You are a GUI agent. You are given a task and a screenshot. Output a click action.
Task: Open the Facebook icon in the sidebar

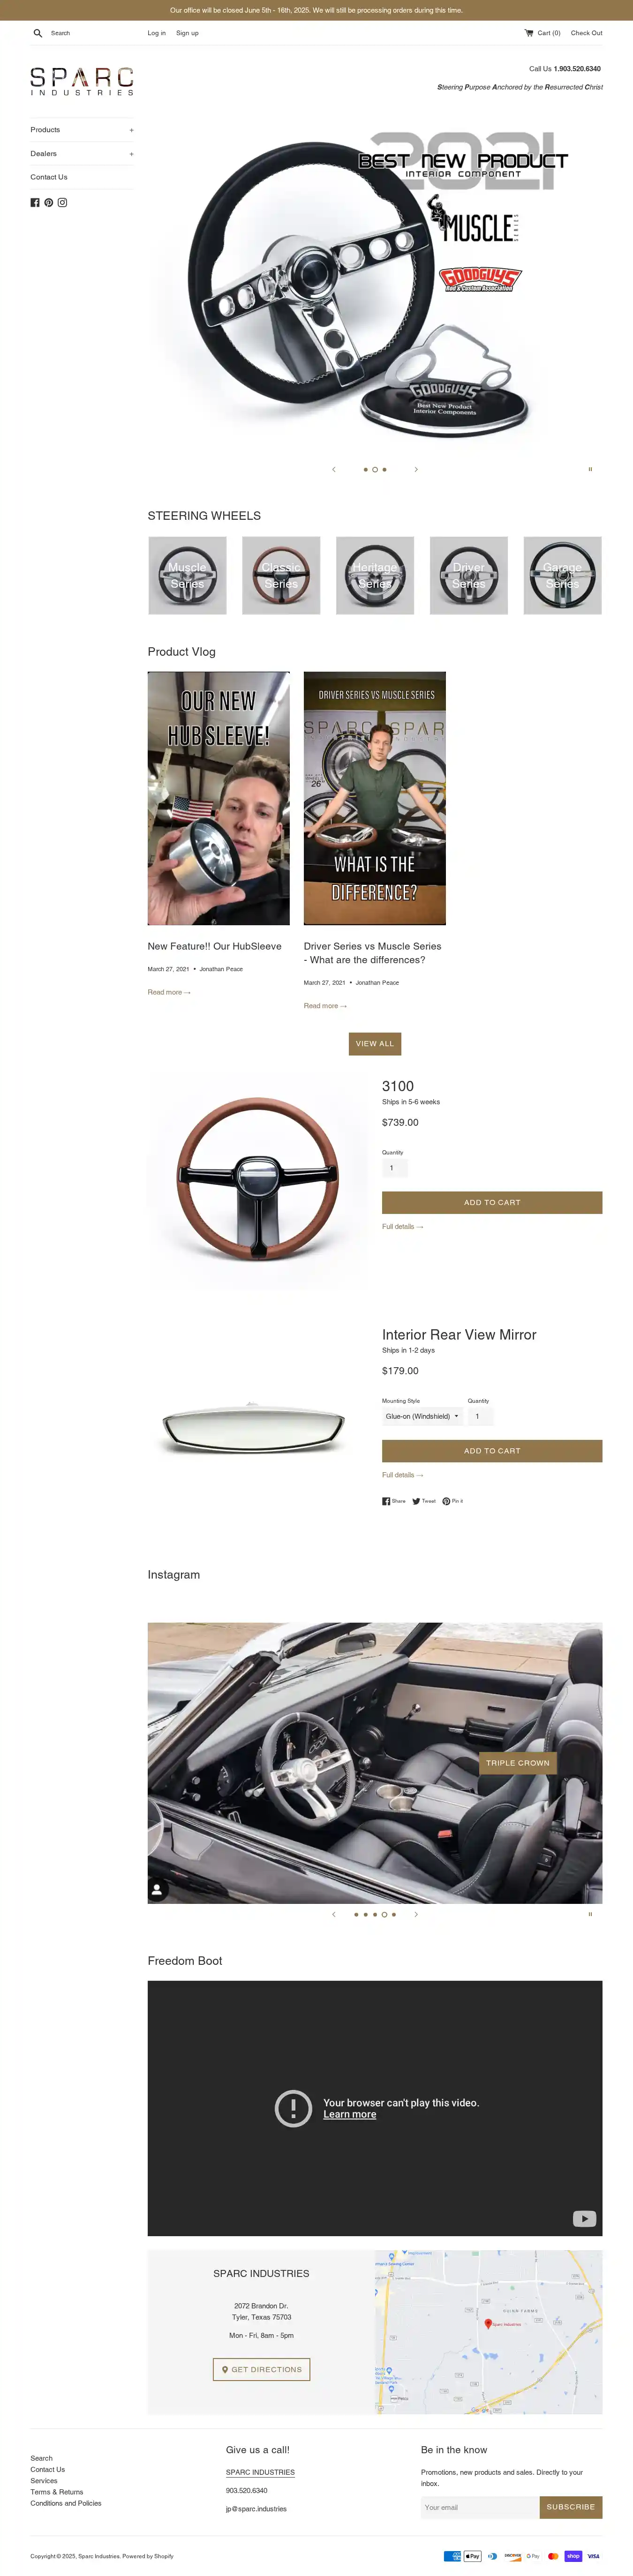click(x=35, y=203)
